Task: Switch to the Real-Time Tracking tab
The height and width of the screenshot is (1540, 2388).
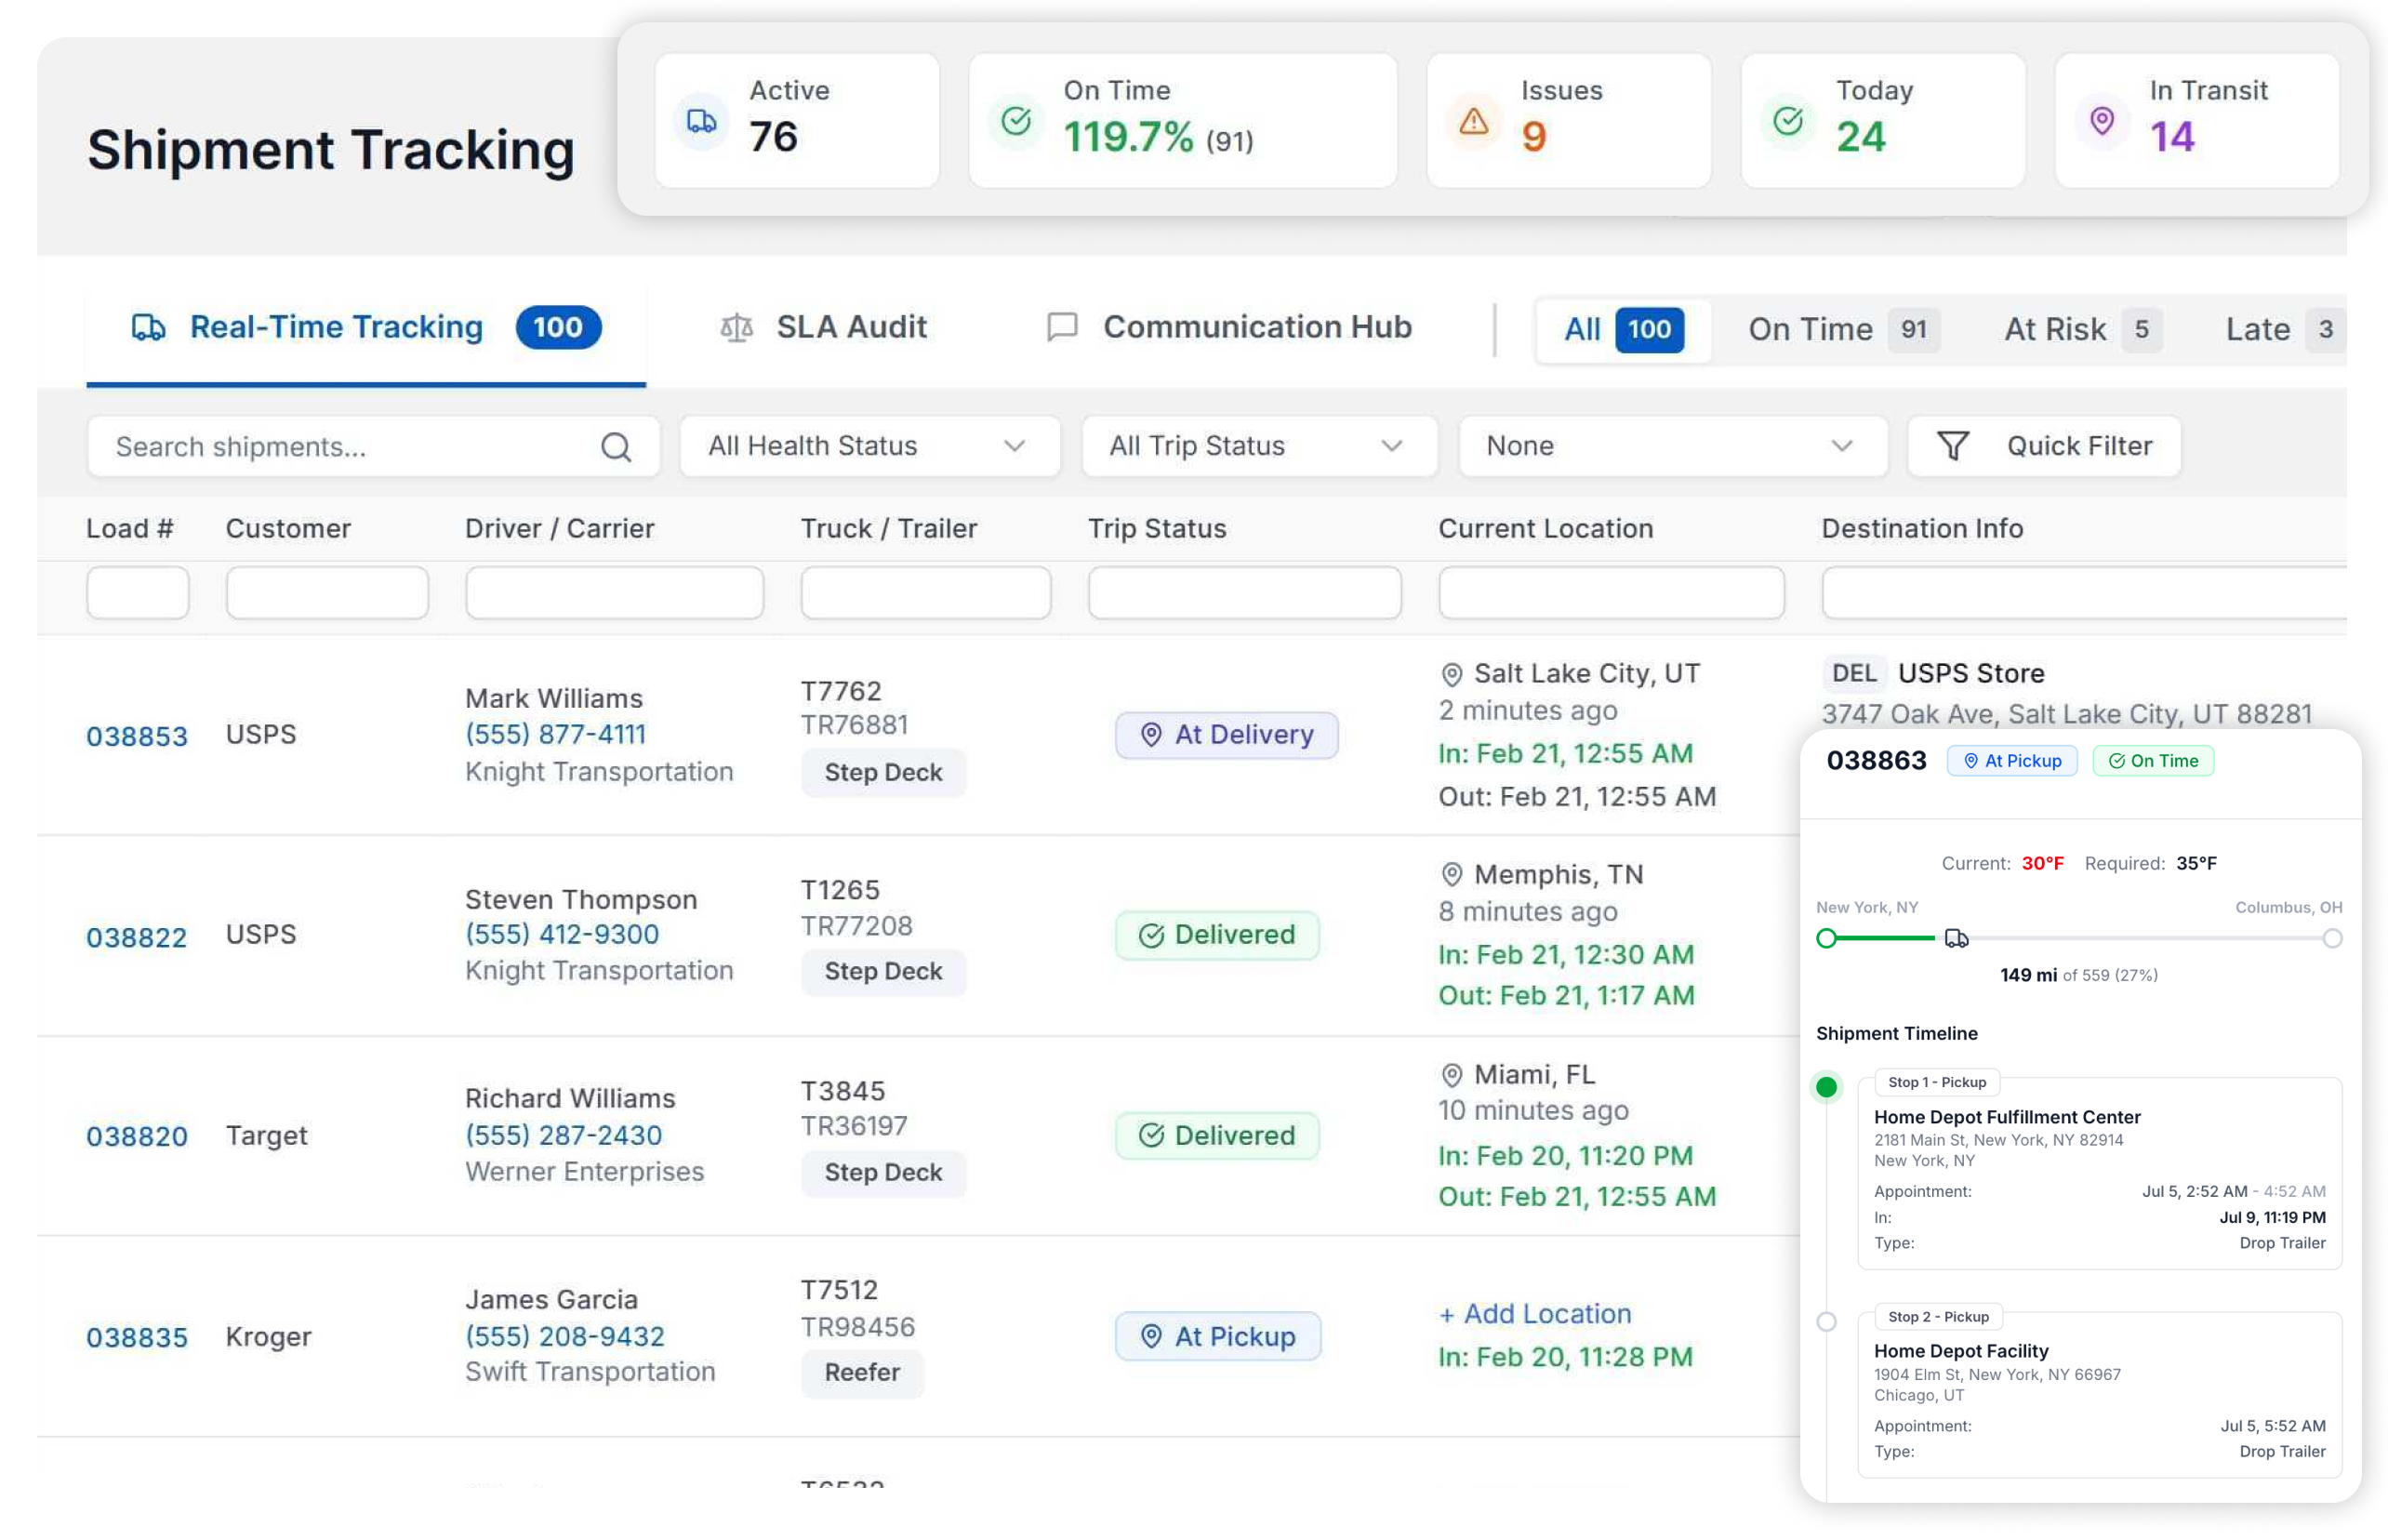Action: click(x=366, y=327)
